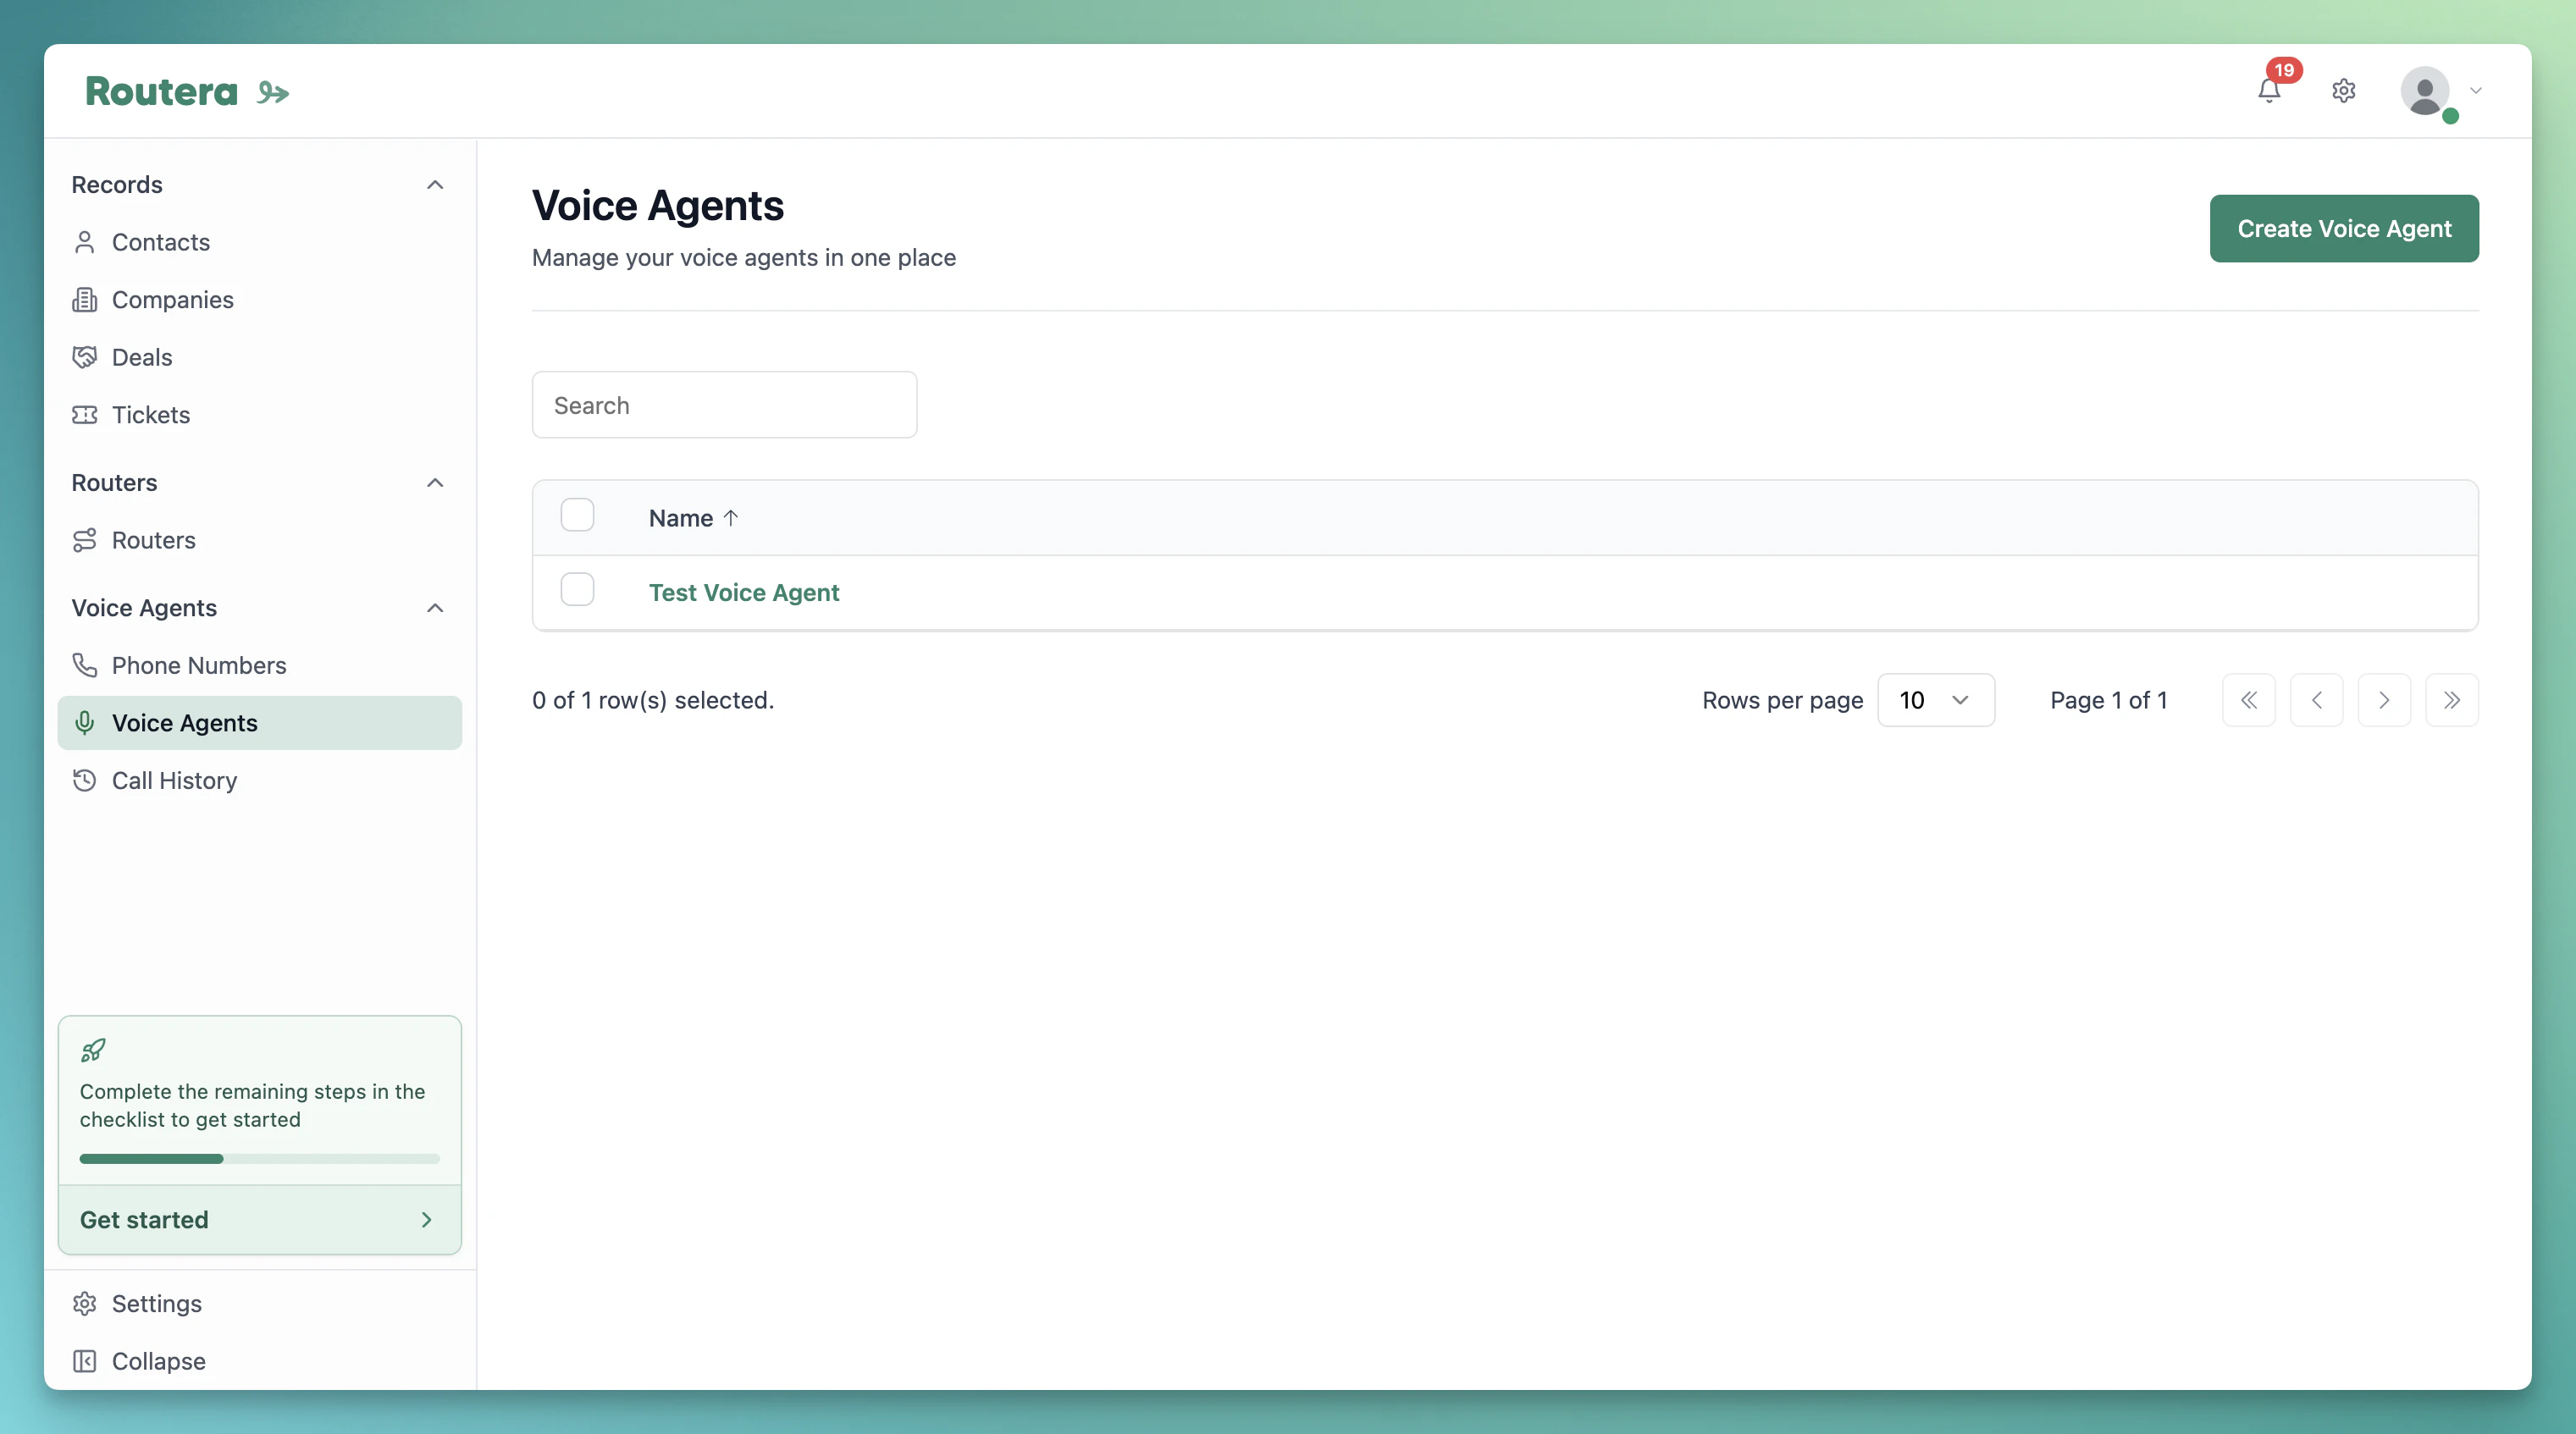Click the Get started chevron arrow

point(427,1220)
